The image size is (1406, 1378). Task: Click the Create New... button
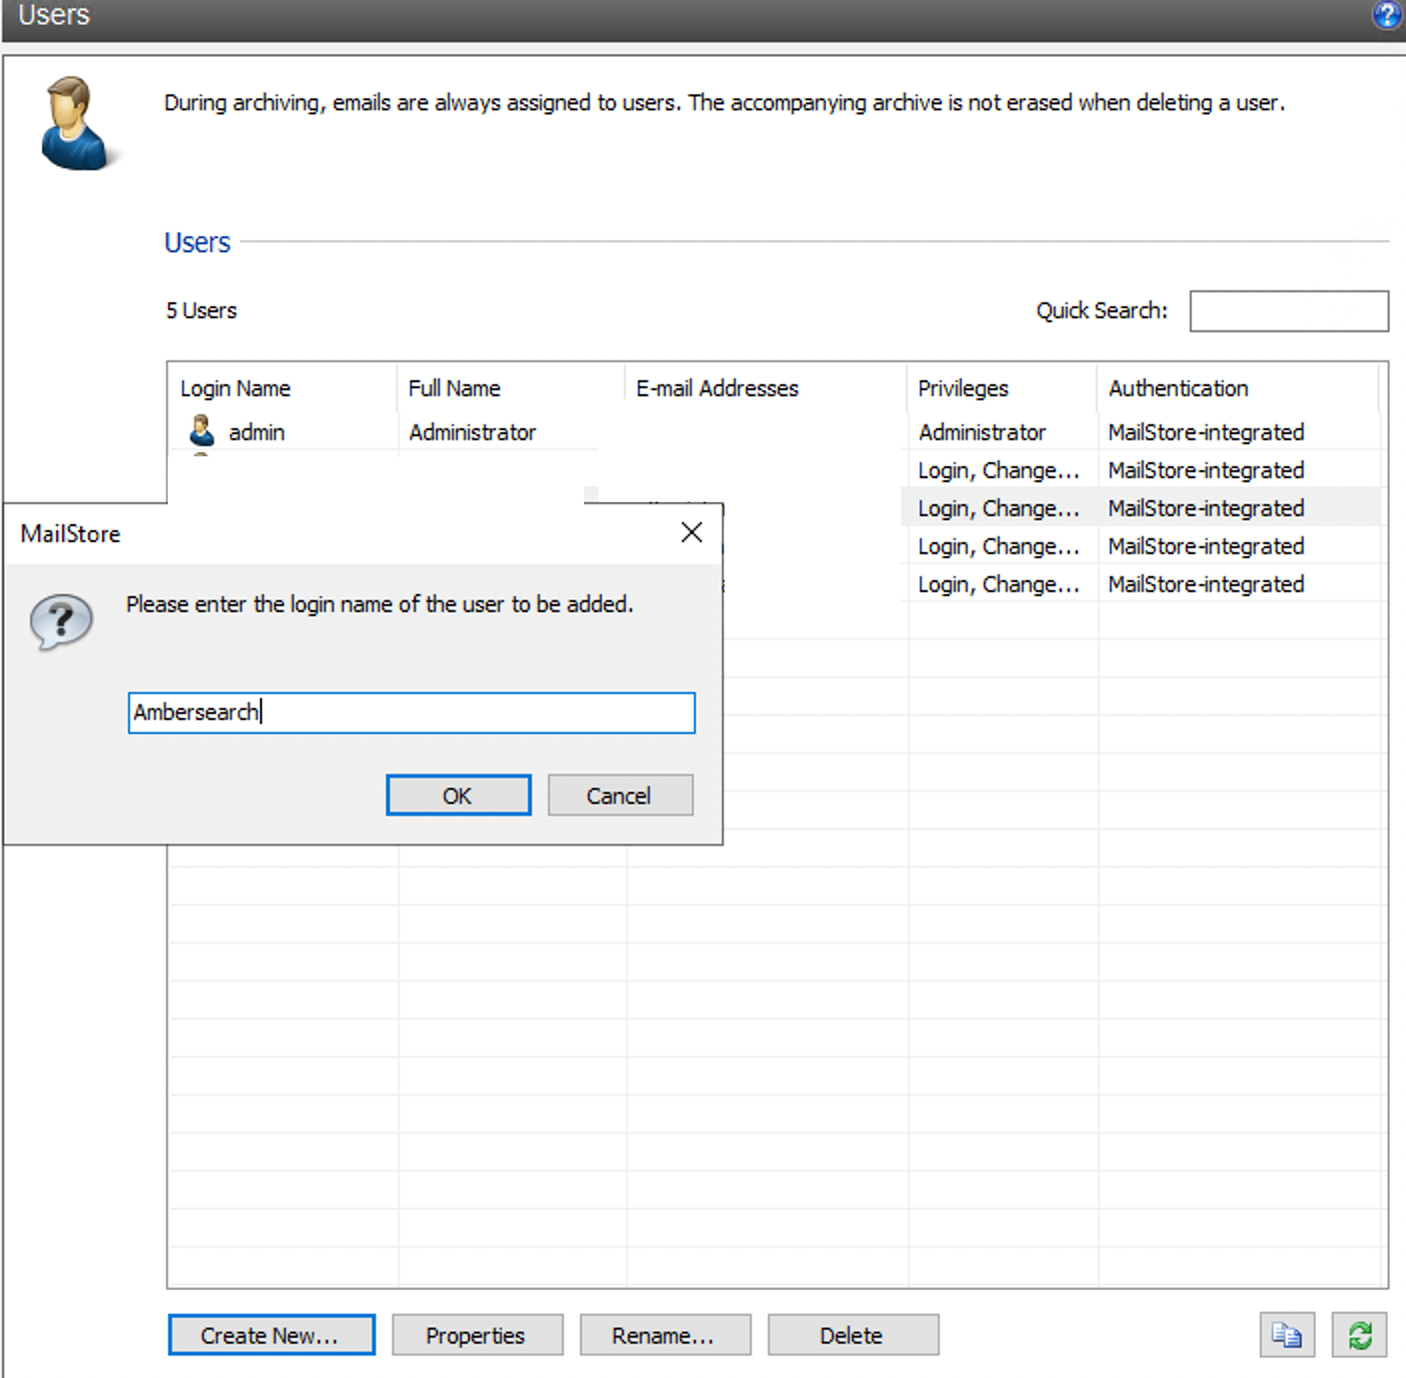point(271,1335)
